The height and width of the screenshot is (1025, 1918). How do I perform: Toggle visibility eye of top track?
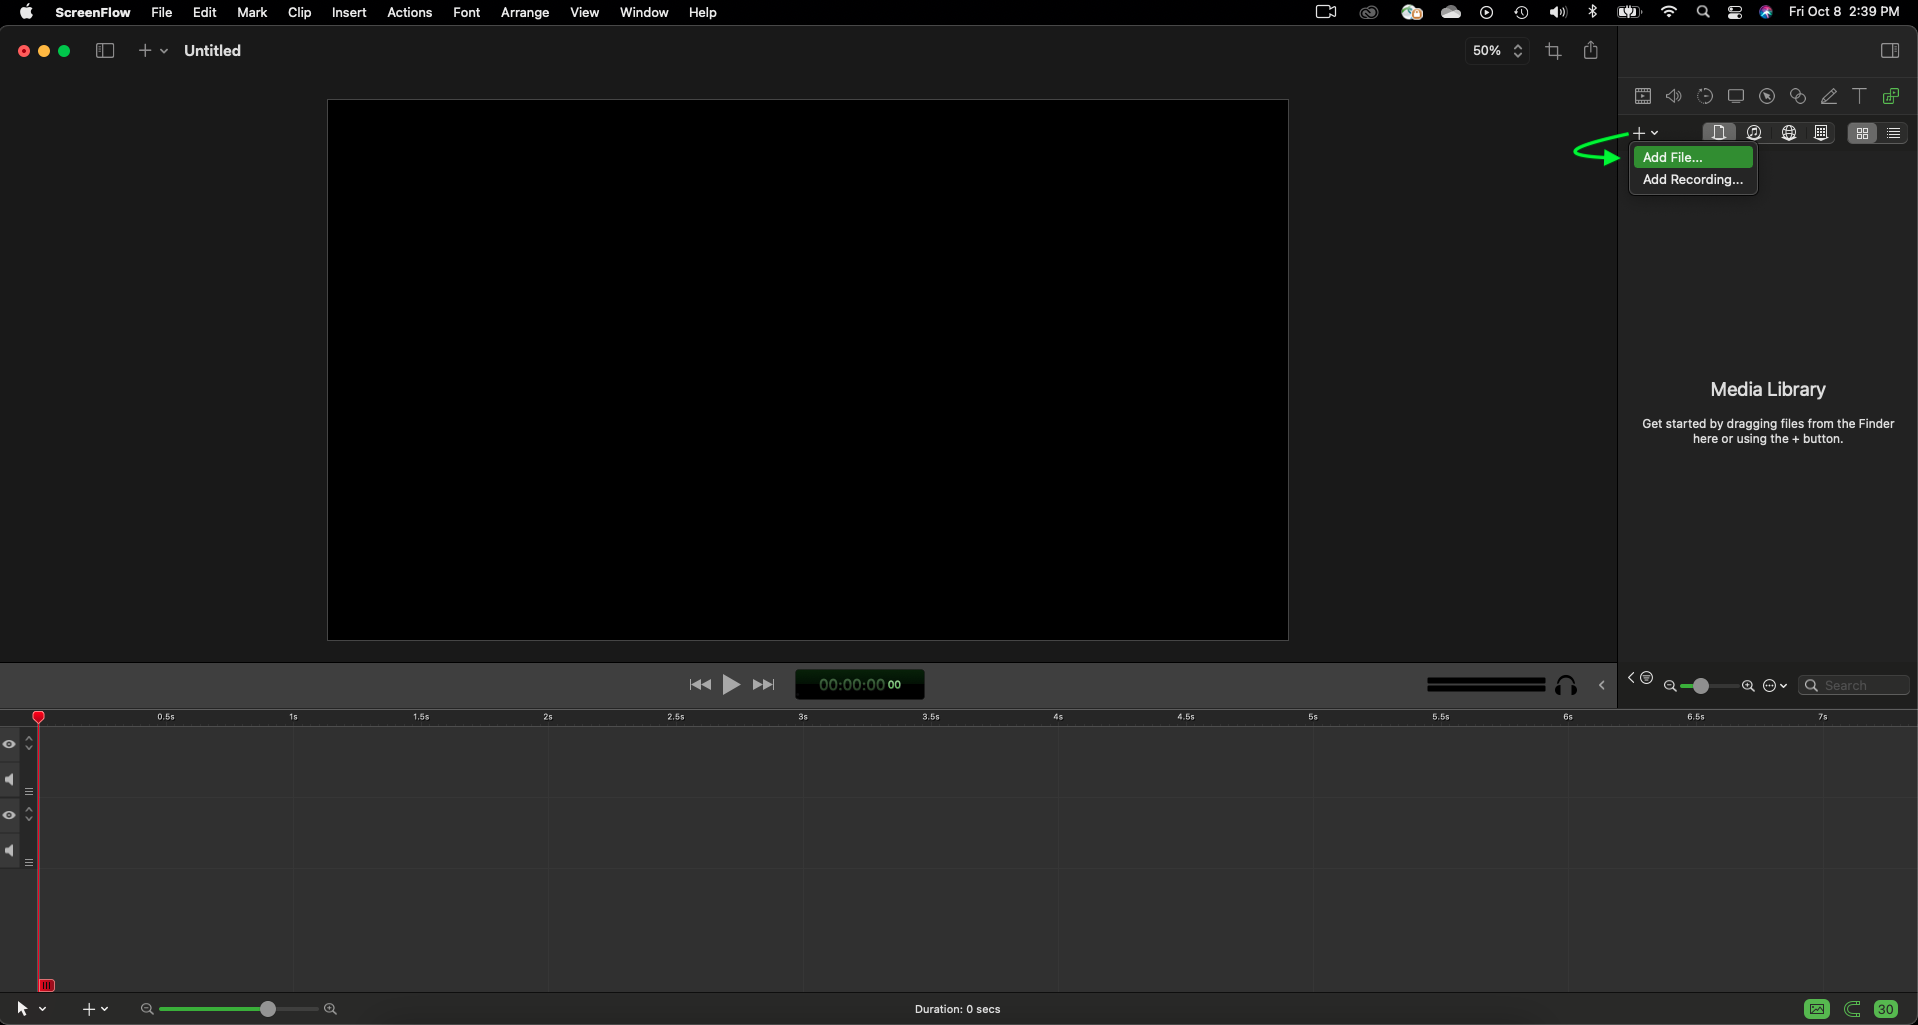[x=9, y=744]
